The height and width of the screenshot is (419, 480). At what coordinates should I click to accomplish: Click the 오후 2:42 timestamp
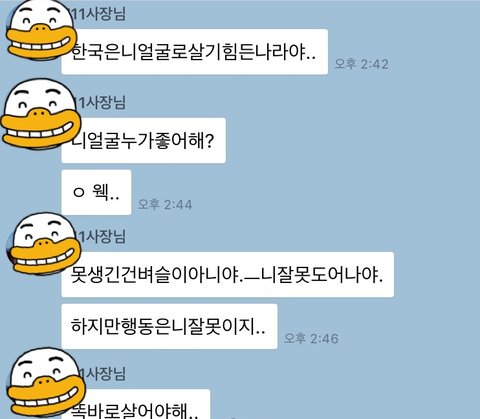coord(362,64)
